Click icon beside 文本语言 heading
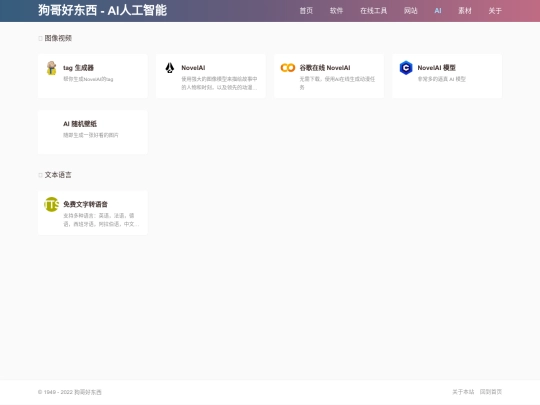Screen dimensions: 540x405 click(x=40, y=175)
